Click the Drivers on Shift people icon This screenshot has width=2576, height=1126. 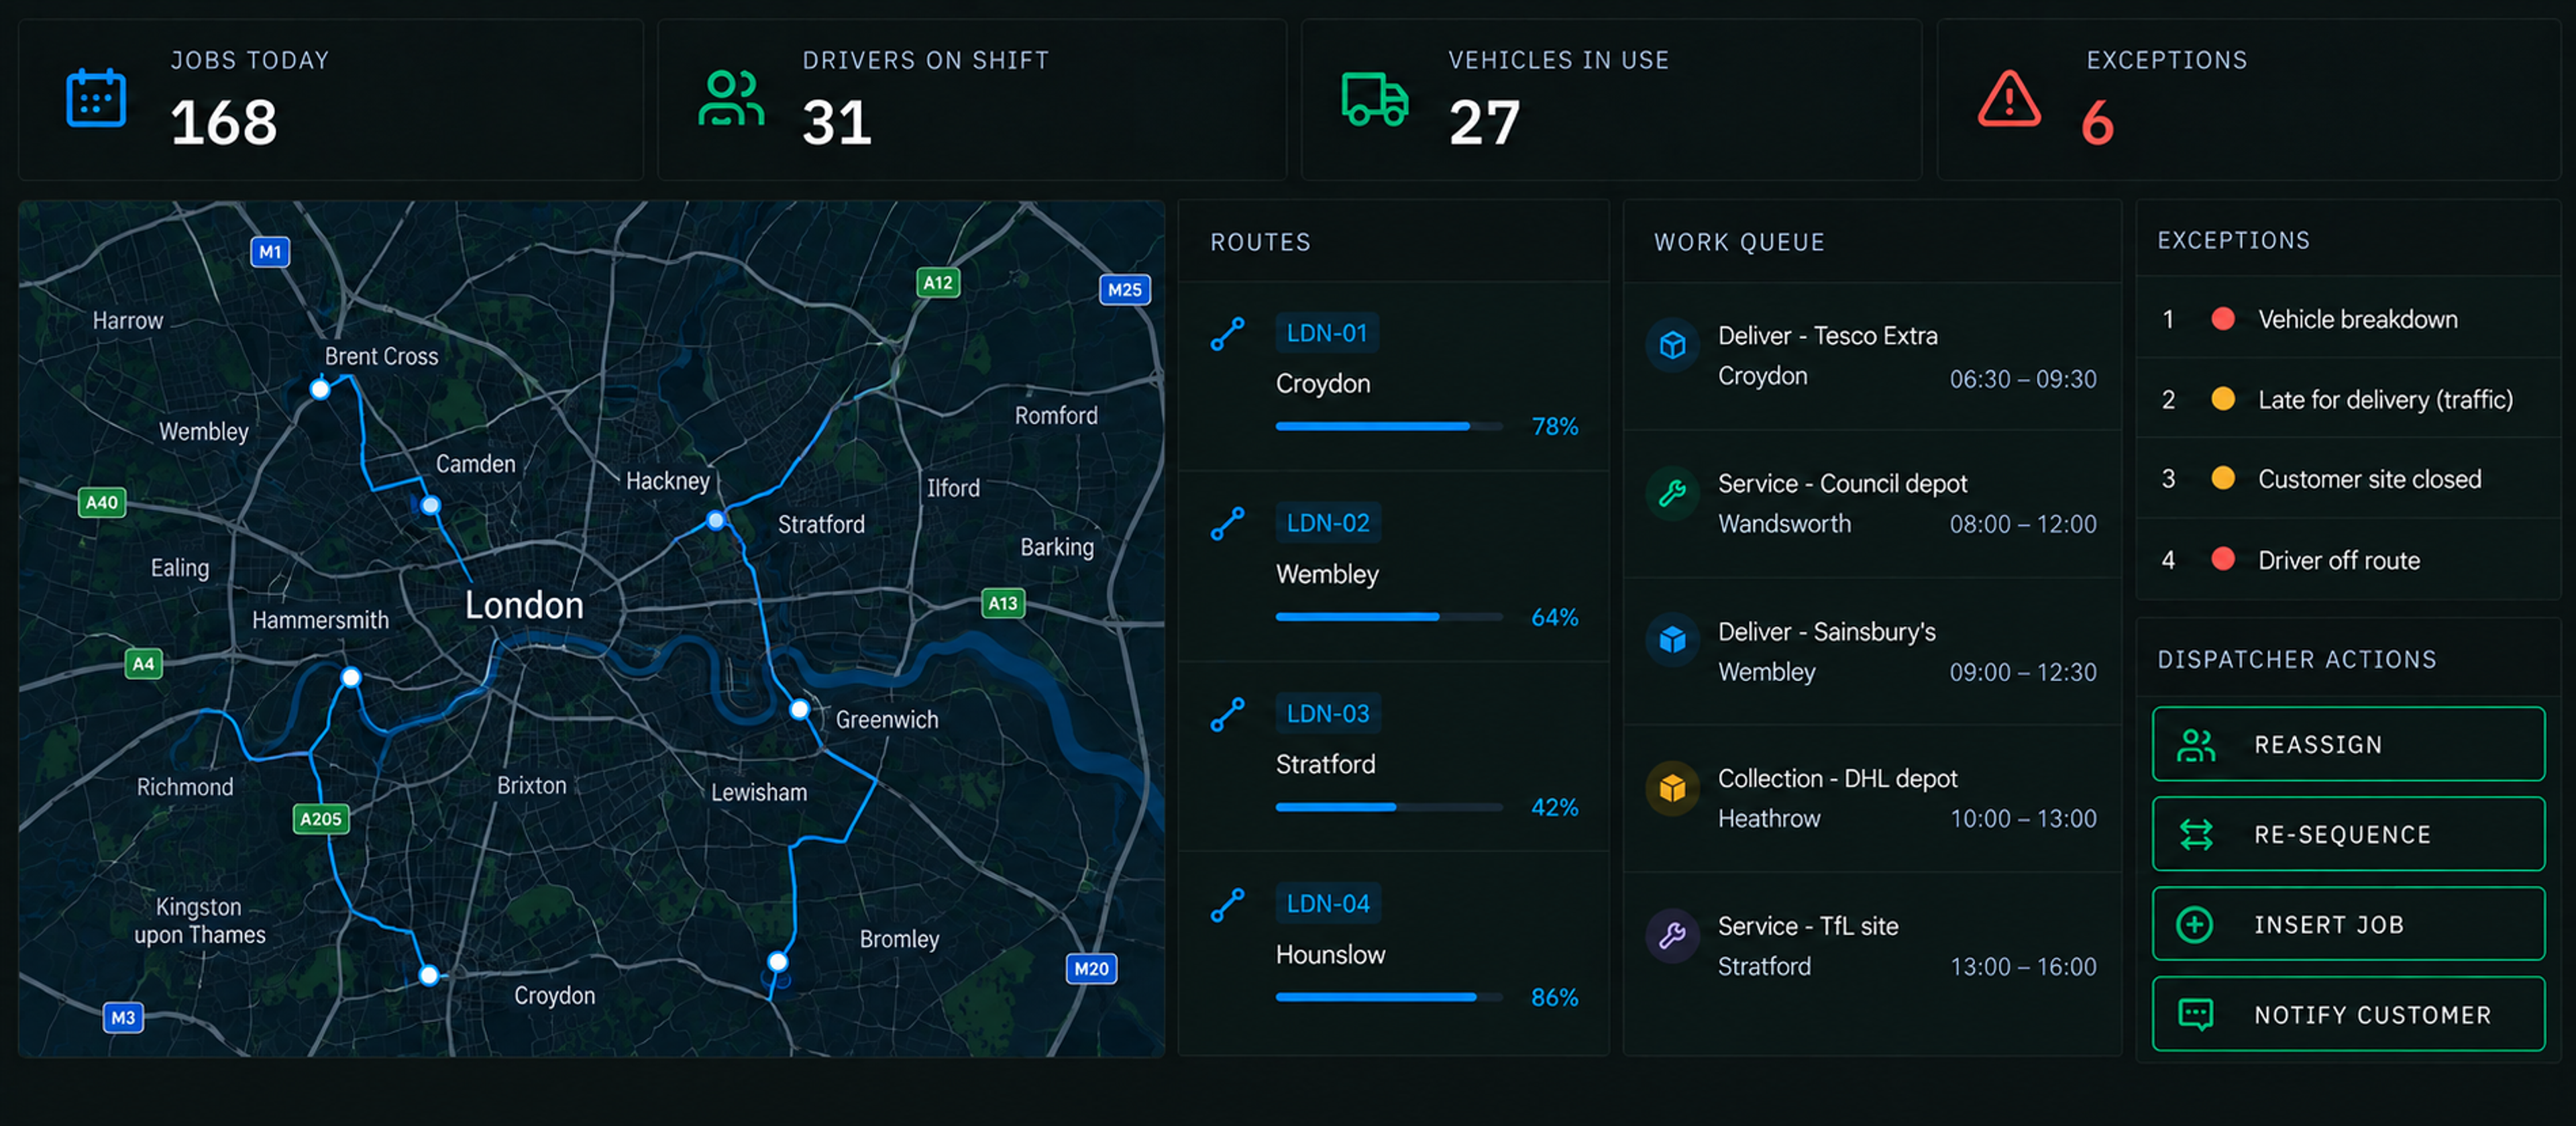pos(731,98)
